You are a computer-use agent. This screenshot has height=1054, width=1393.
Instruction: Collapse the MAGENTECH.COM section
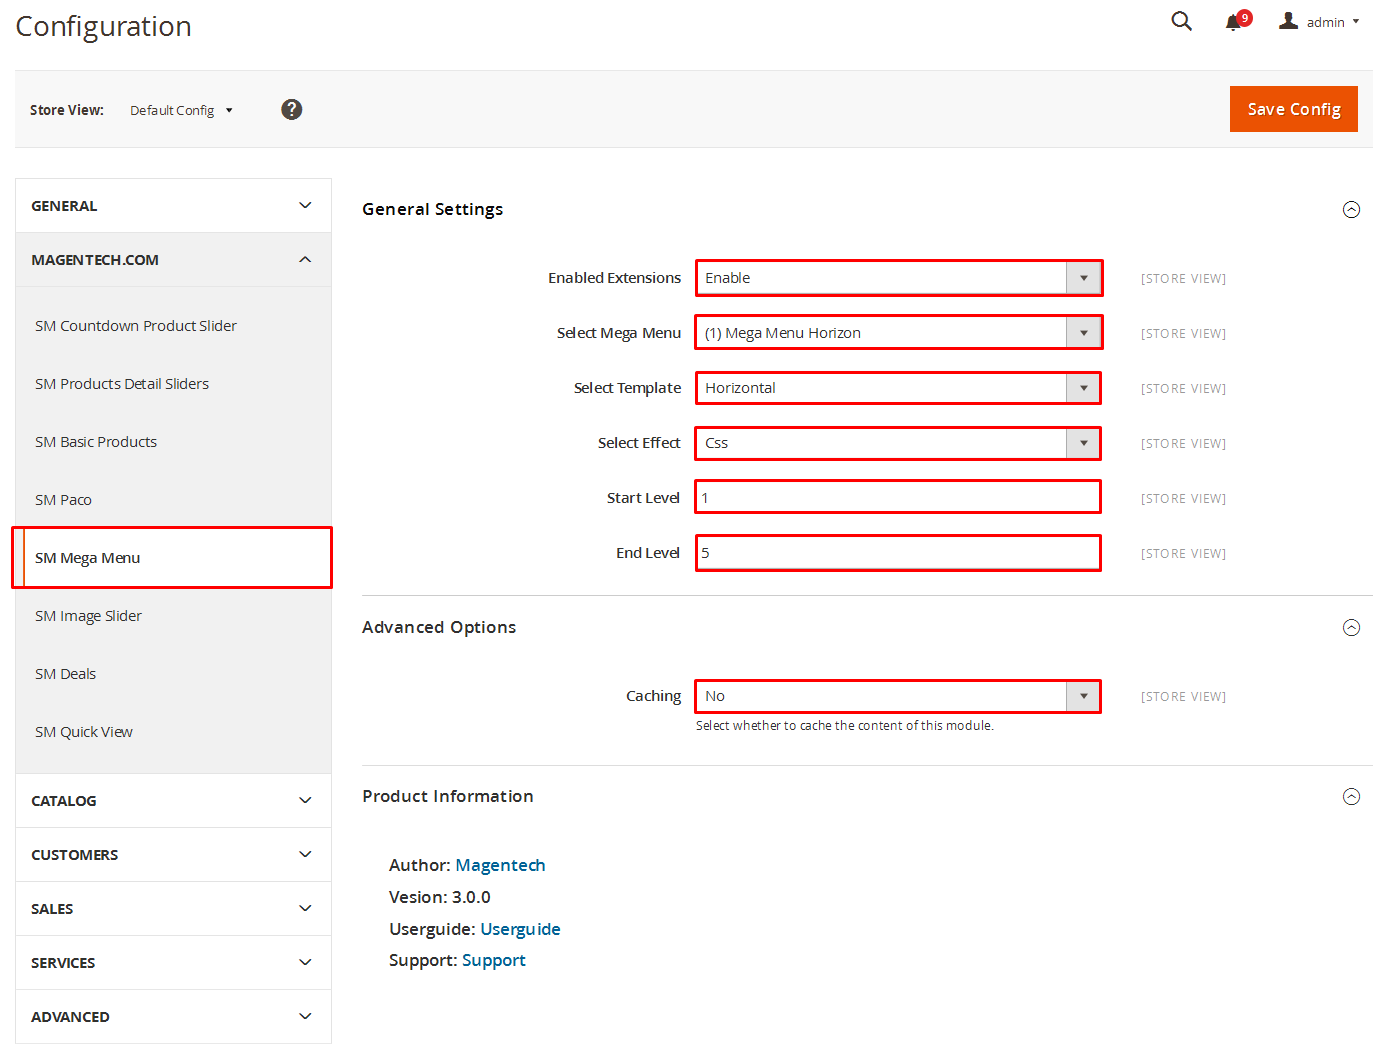pyautogui.click(x=173, y=260)
